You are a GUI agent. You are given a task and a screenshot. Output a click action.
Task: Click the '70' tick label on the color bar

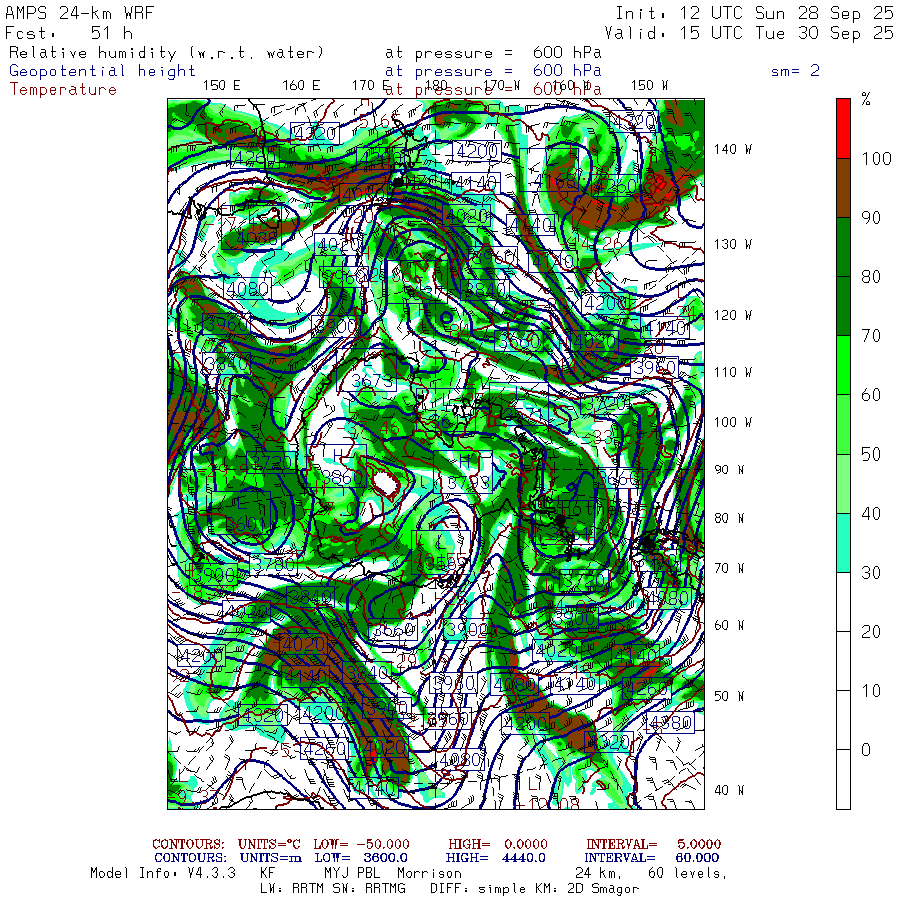[x=871, y=336]
